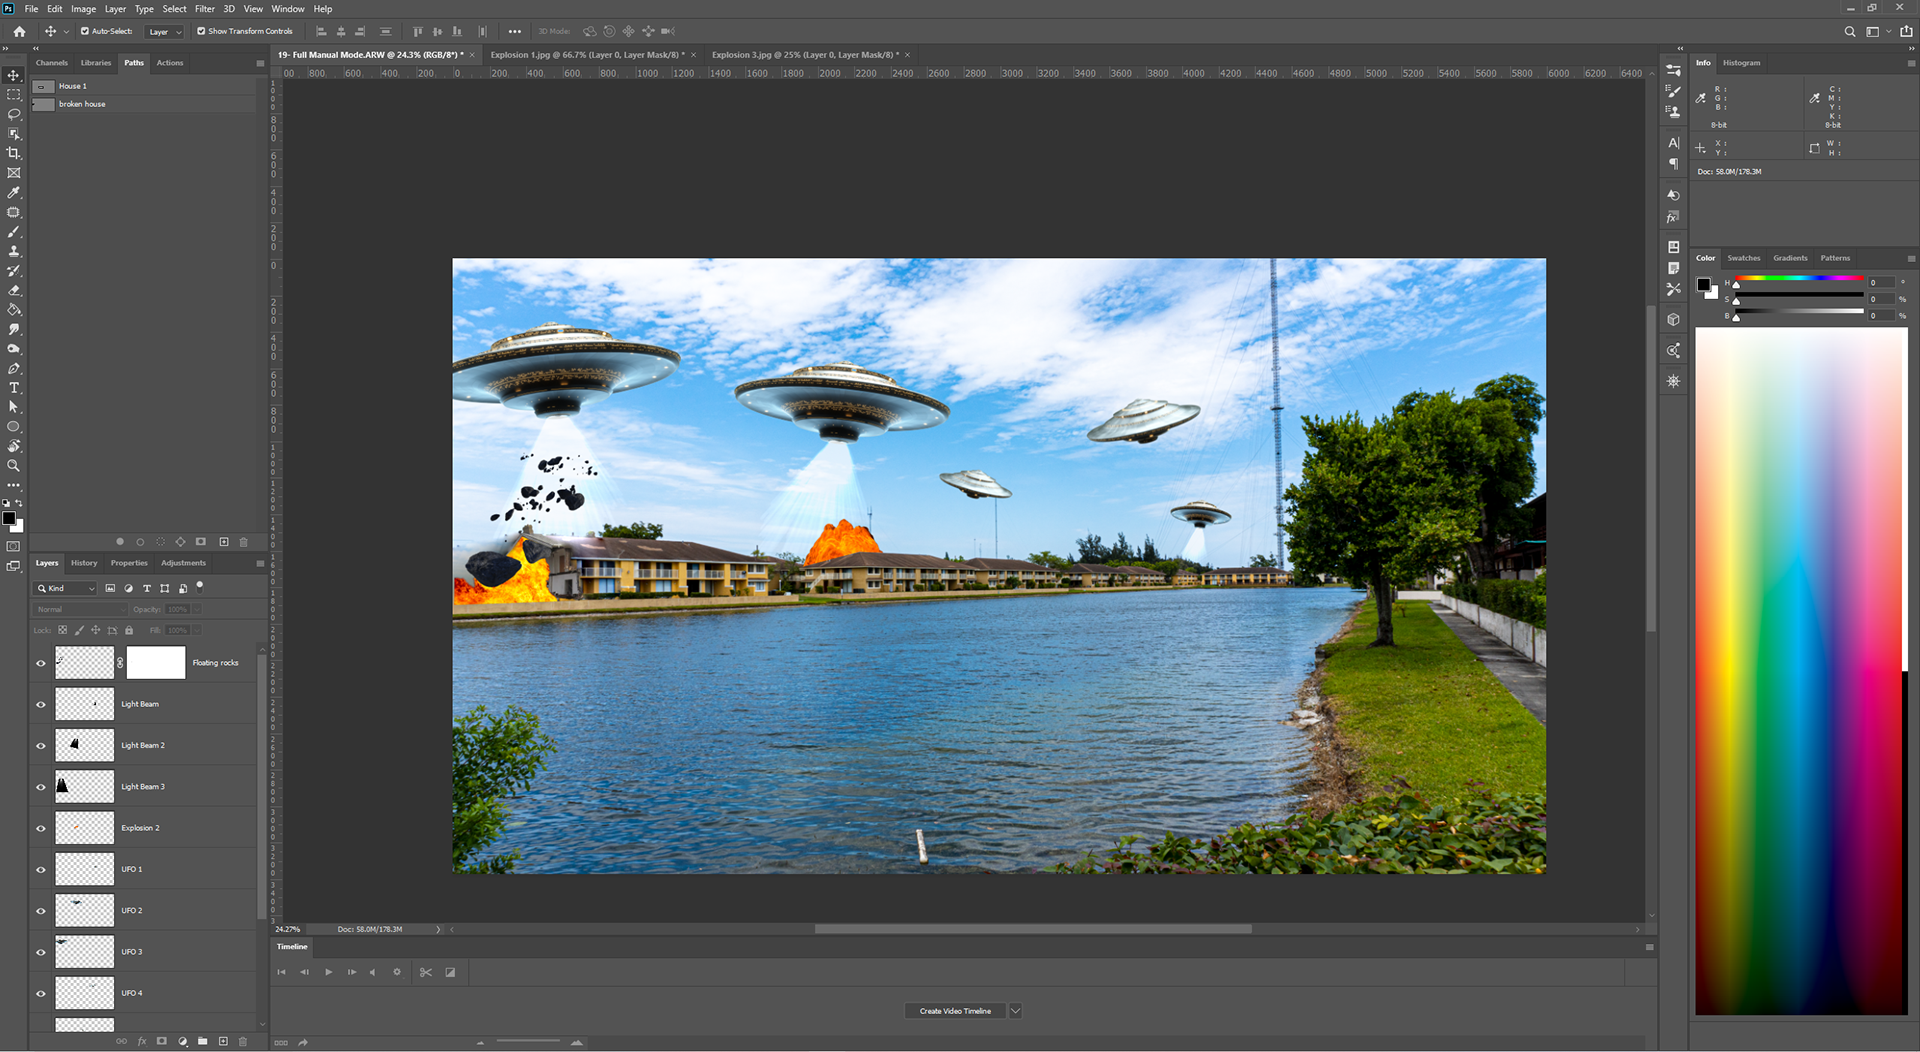Screen dimensions: 1920x1052
Task: Open the Image menu
Action: 83,9
